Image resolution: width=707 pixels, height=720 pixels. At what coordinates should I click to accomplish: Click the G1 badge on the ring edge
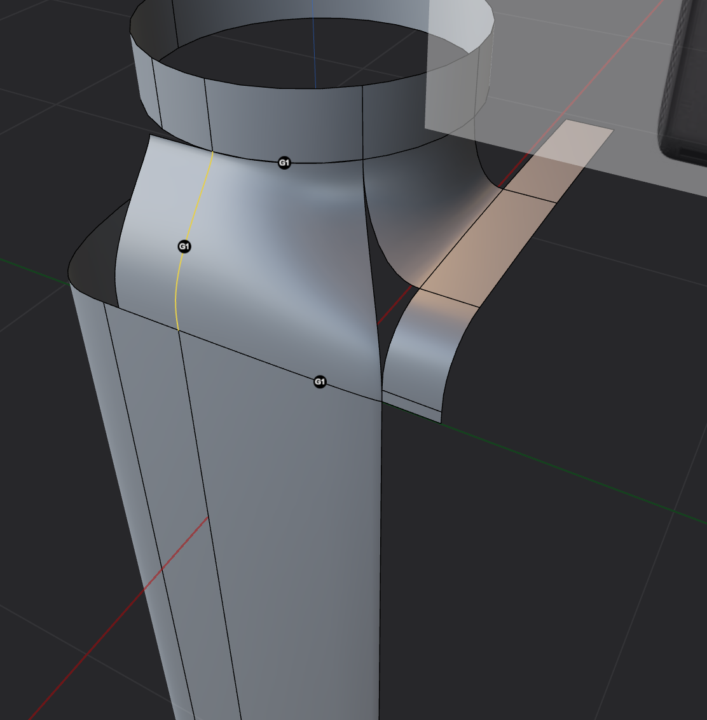click(284, 162)
